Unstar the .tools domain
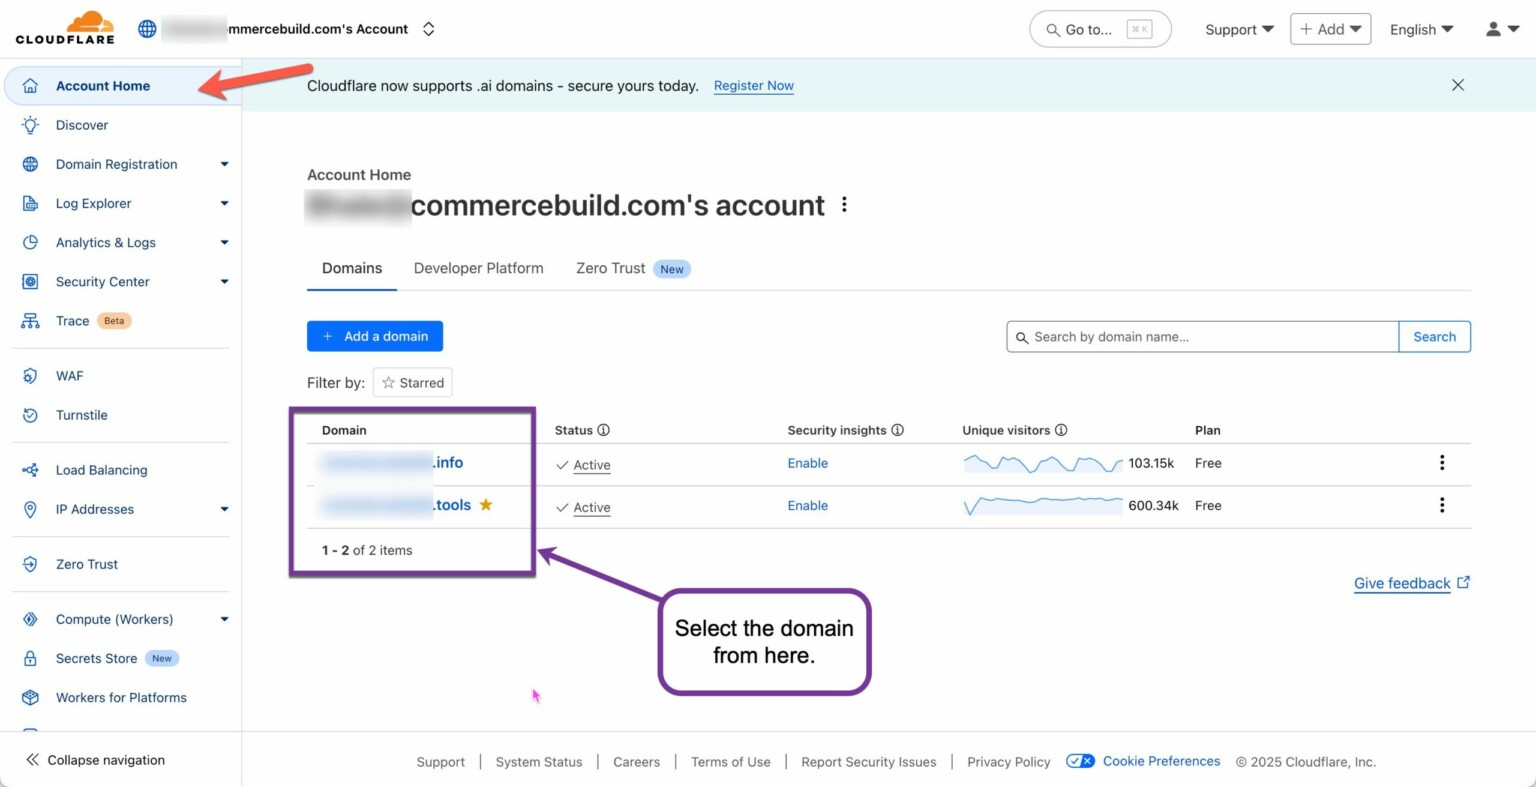 click(486, 505)
